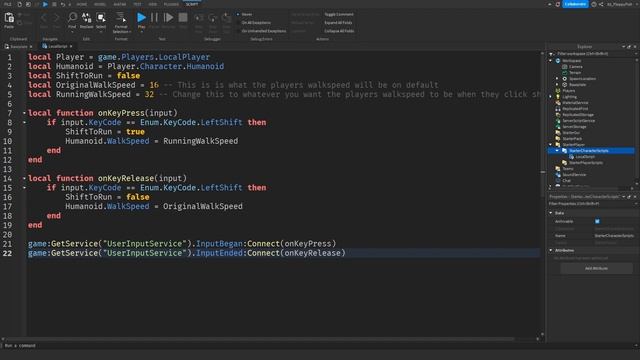Select Teams service in Explorer
The height and width of the screenshot is (360, 640).
568,169
